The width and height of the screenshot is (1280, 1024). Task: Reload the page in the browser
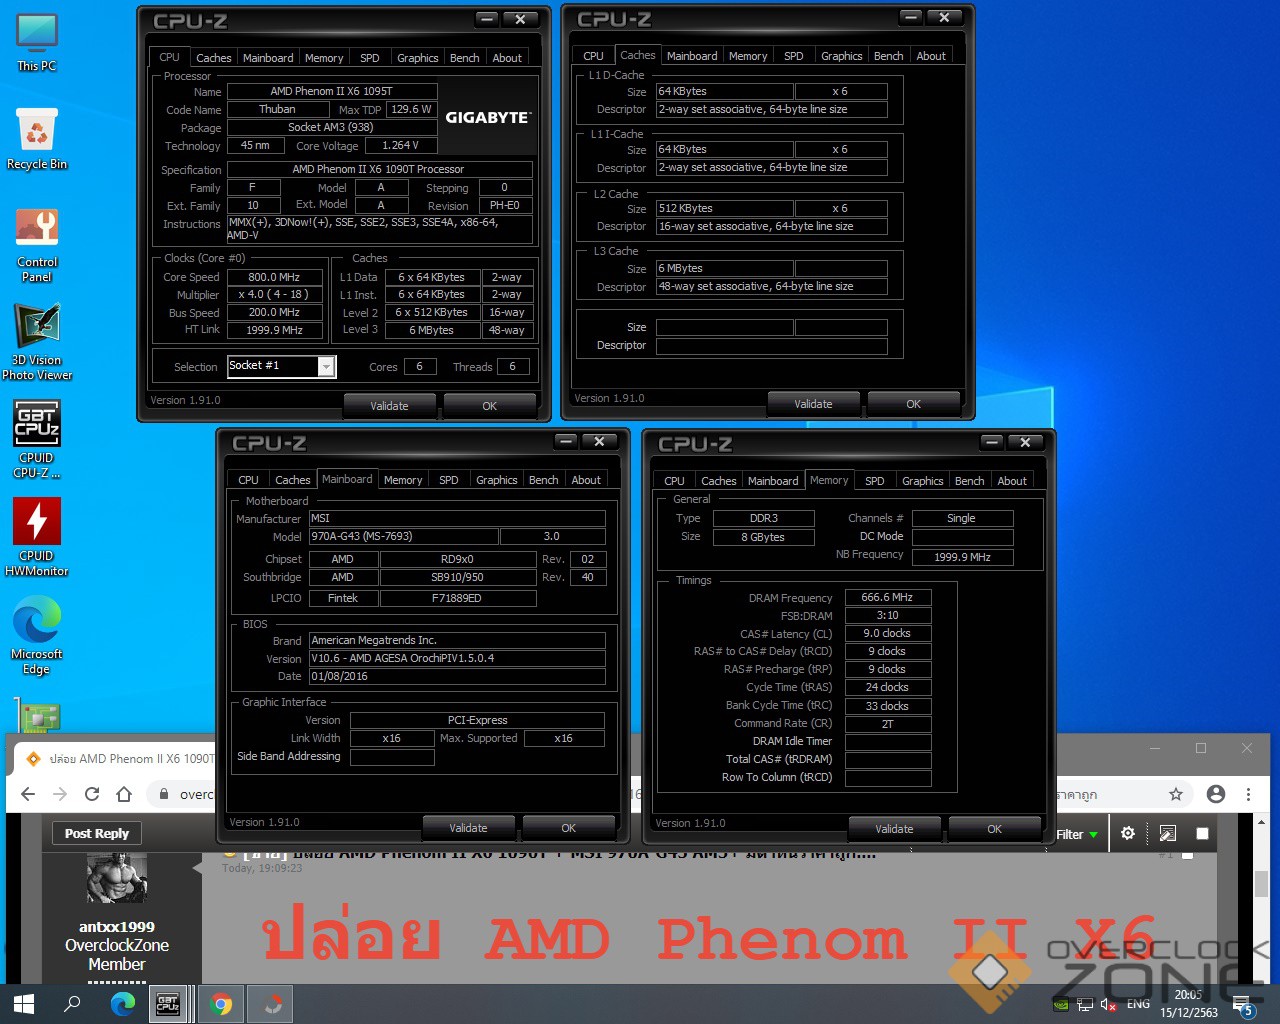click(92, 794)
